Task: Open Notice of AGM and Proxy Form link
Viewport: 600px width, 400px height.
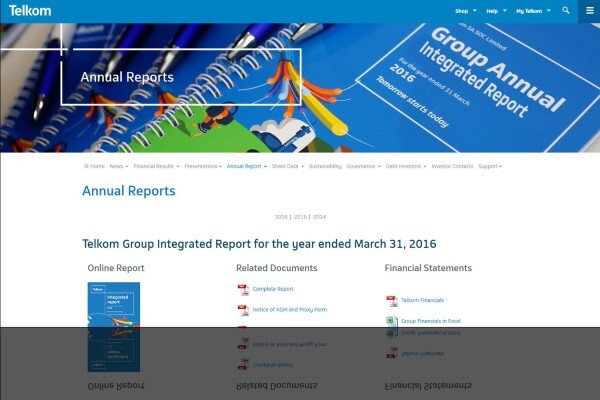Action: coord(290,310)
